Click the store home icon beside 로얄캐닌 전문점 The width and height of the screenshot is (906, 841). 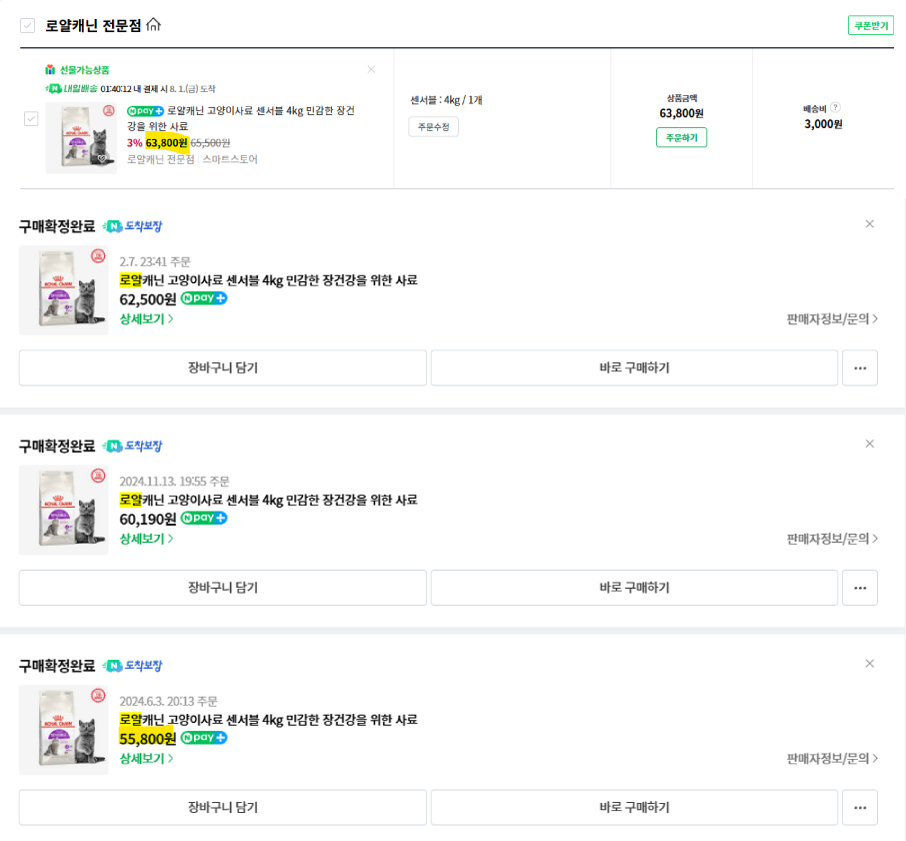coord(153,25)
